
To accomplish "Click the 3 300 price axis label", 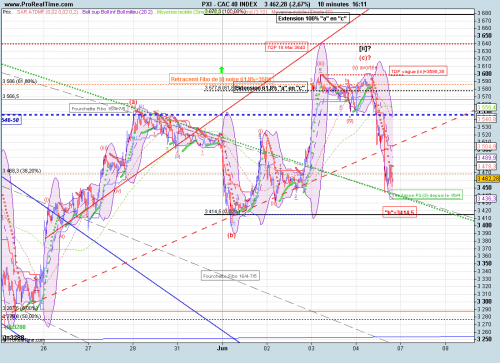I will click(x=484, y=301).
